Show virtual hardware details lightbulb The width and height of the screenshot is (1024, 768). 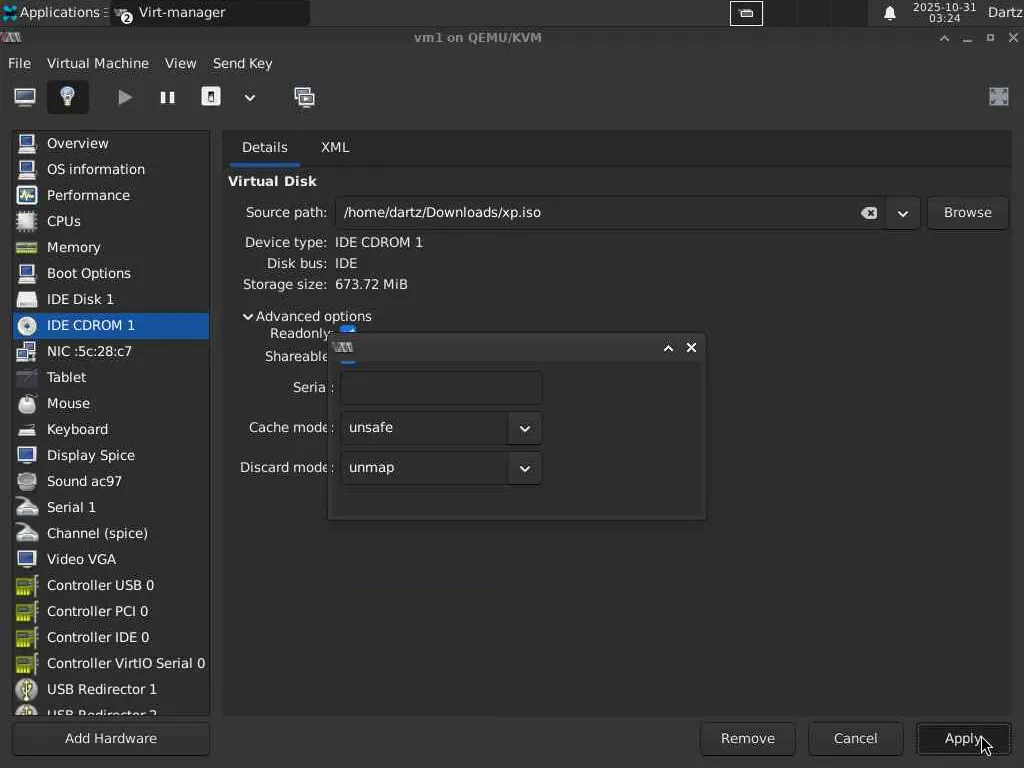pos(68,97)
